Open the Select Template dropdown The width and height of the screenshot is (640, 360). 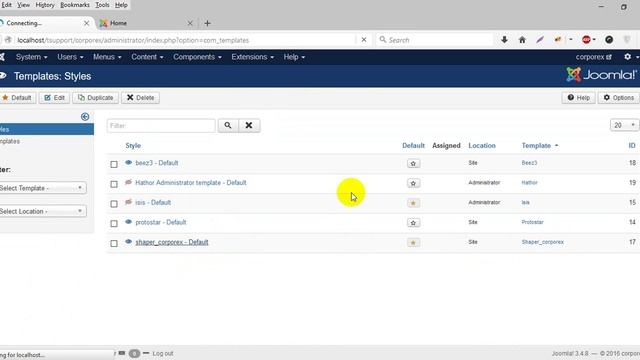(42, 188)
